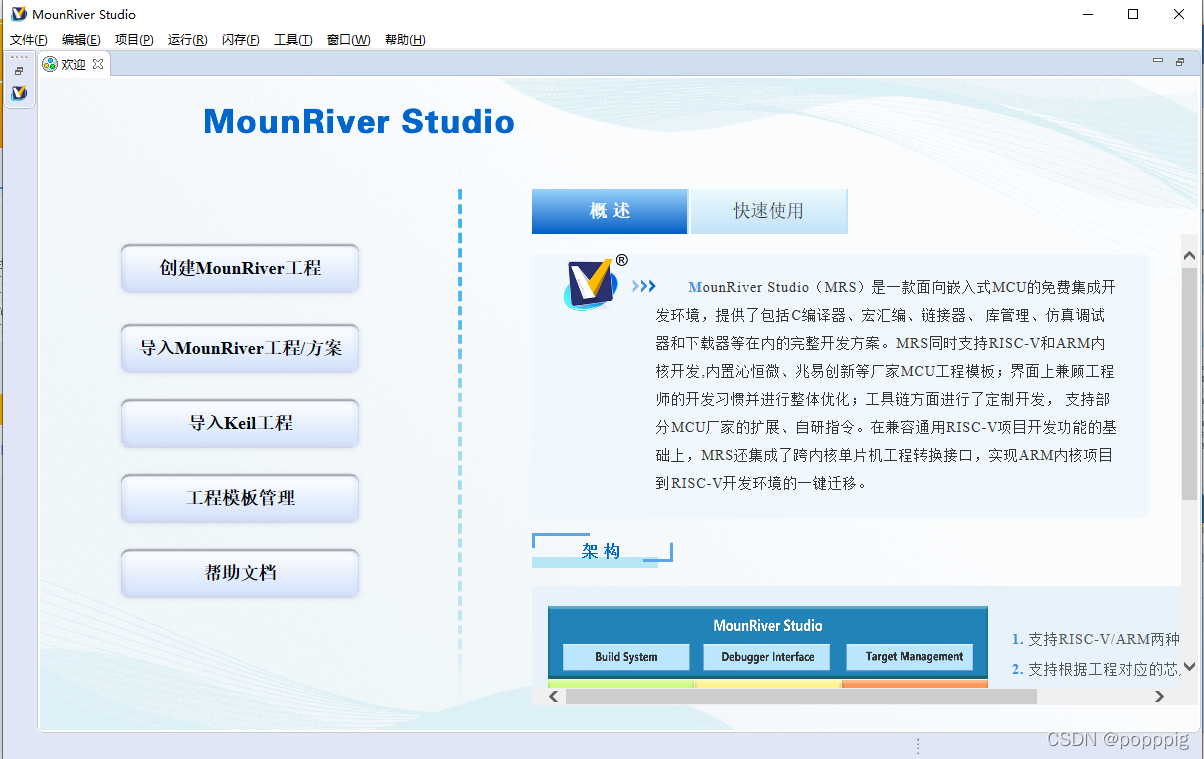Open the 工具(T) menu
This screenshot has height=759, width=1204.
[293, 40]
